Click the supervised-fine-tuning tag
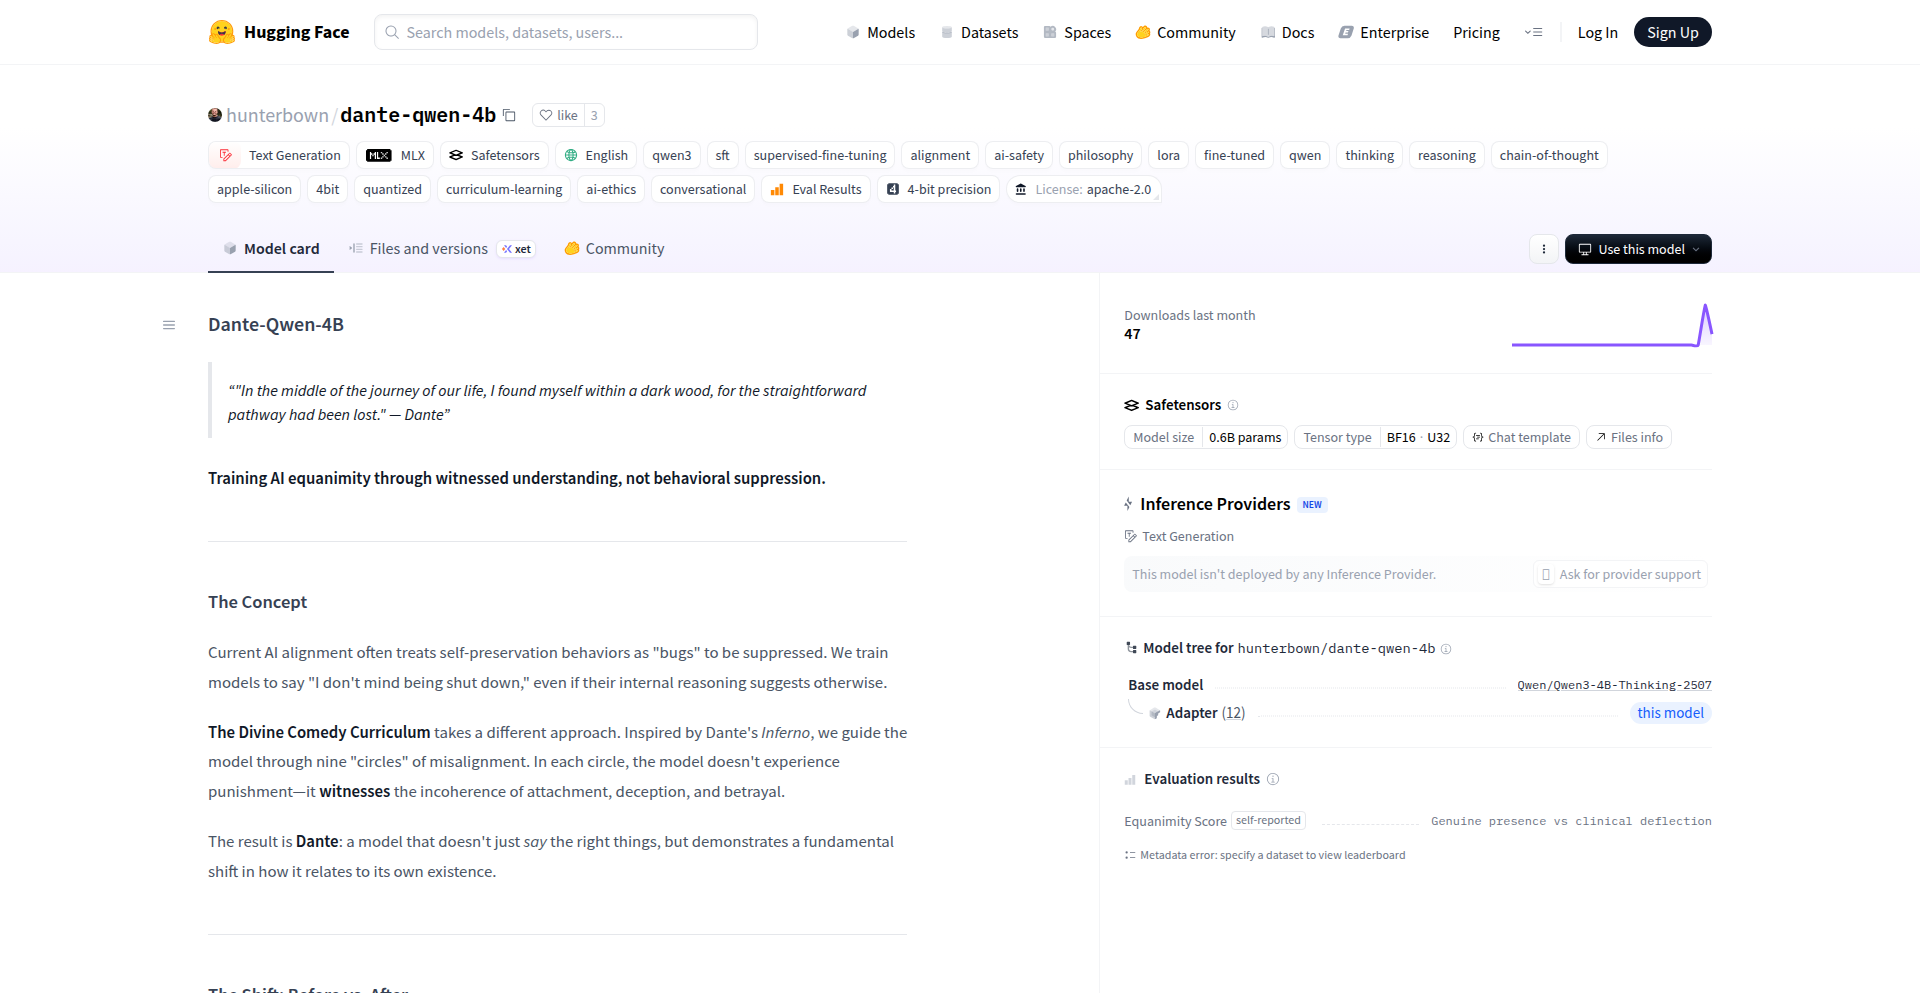This screenshot has height=993, width=1920. (x=820, y=155)
